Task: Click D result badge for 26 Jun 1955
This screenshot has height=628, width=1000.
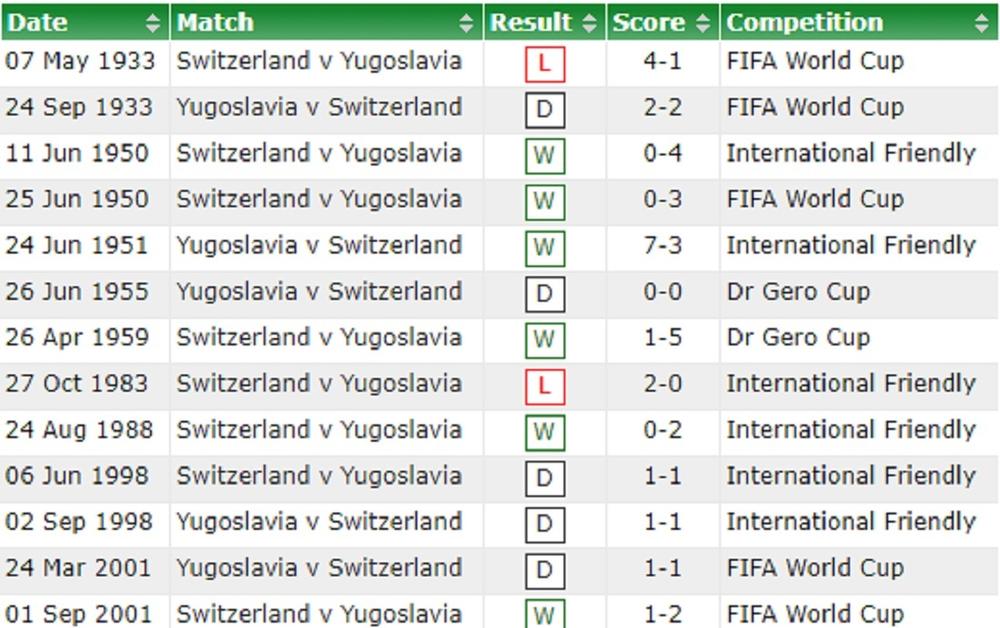Action: pyautogui.click(x=544, y=294)
